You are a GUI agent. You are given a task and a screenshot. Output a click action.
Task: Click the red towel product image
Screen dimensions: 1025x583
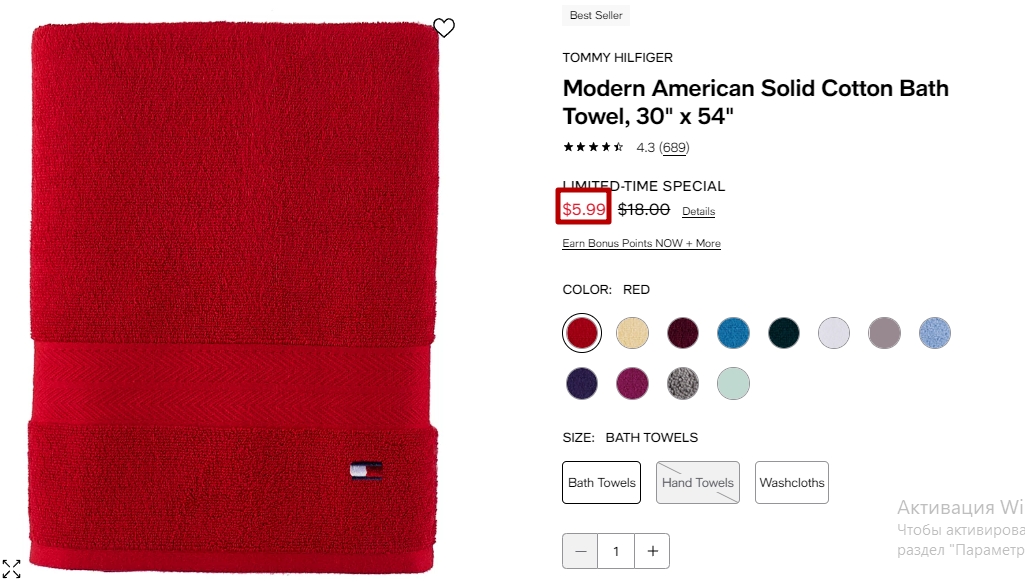coord(233,297)
